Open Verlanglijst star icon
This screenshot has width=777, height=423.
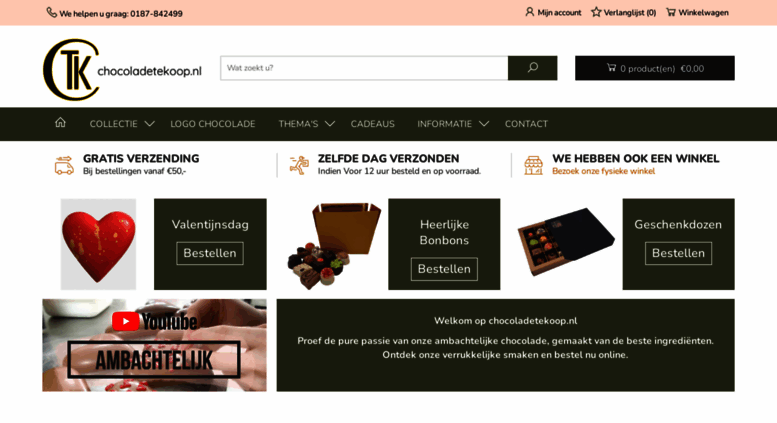point(596,12)
